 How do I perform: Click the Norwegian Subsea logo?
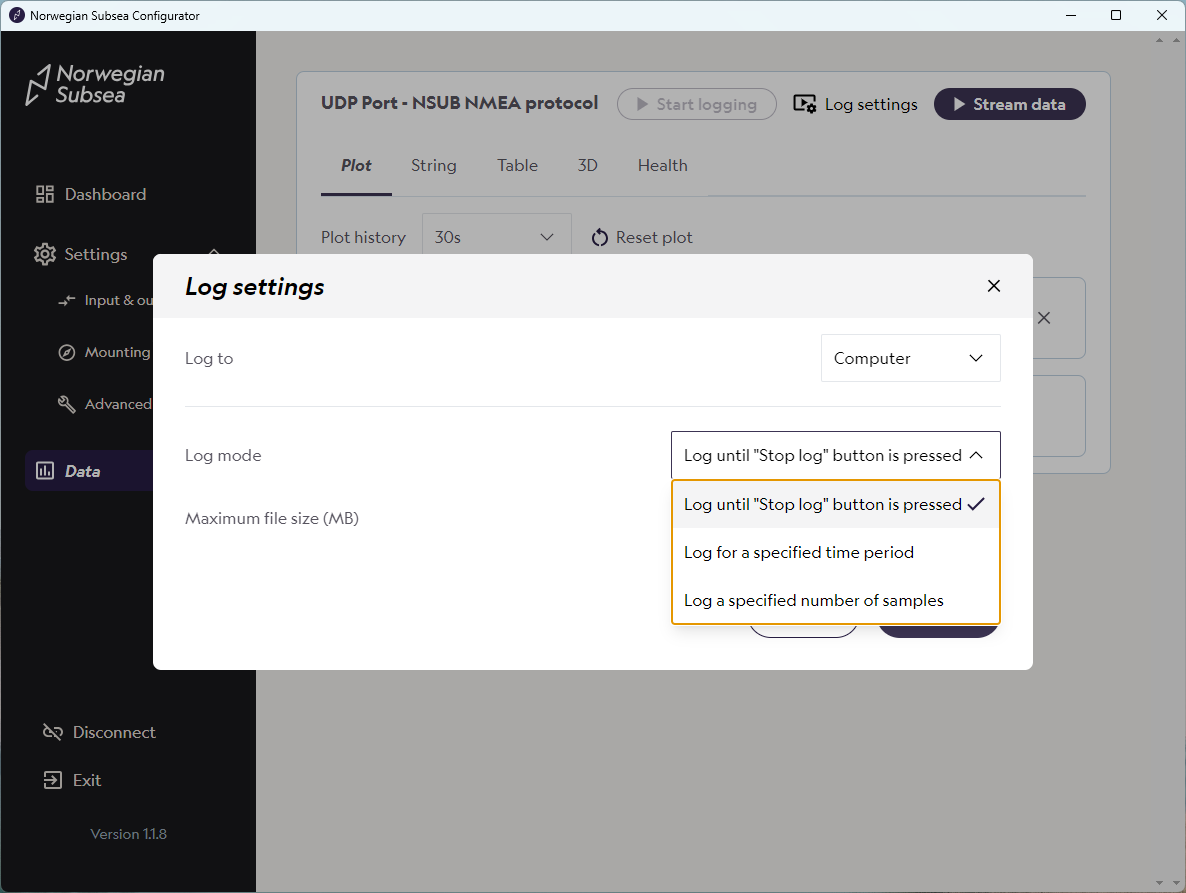pos(95,84)
